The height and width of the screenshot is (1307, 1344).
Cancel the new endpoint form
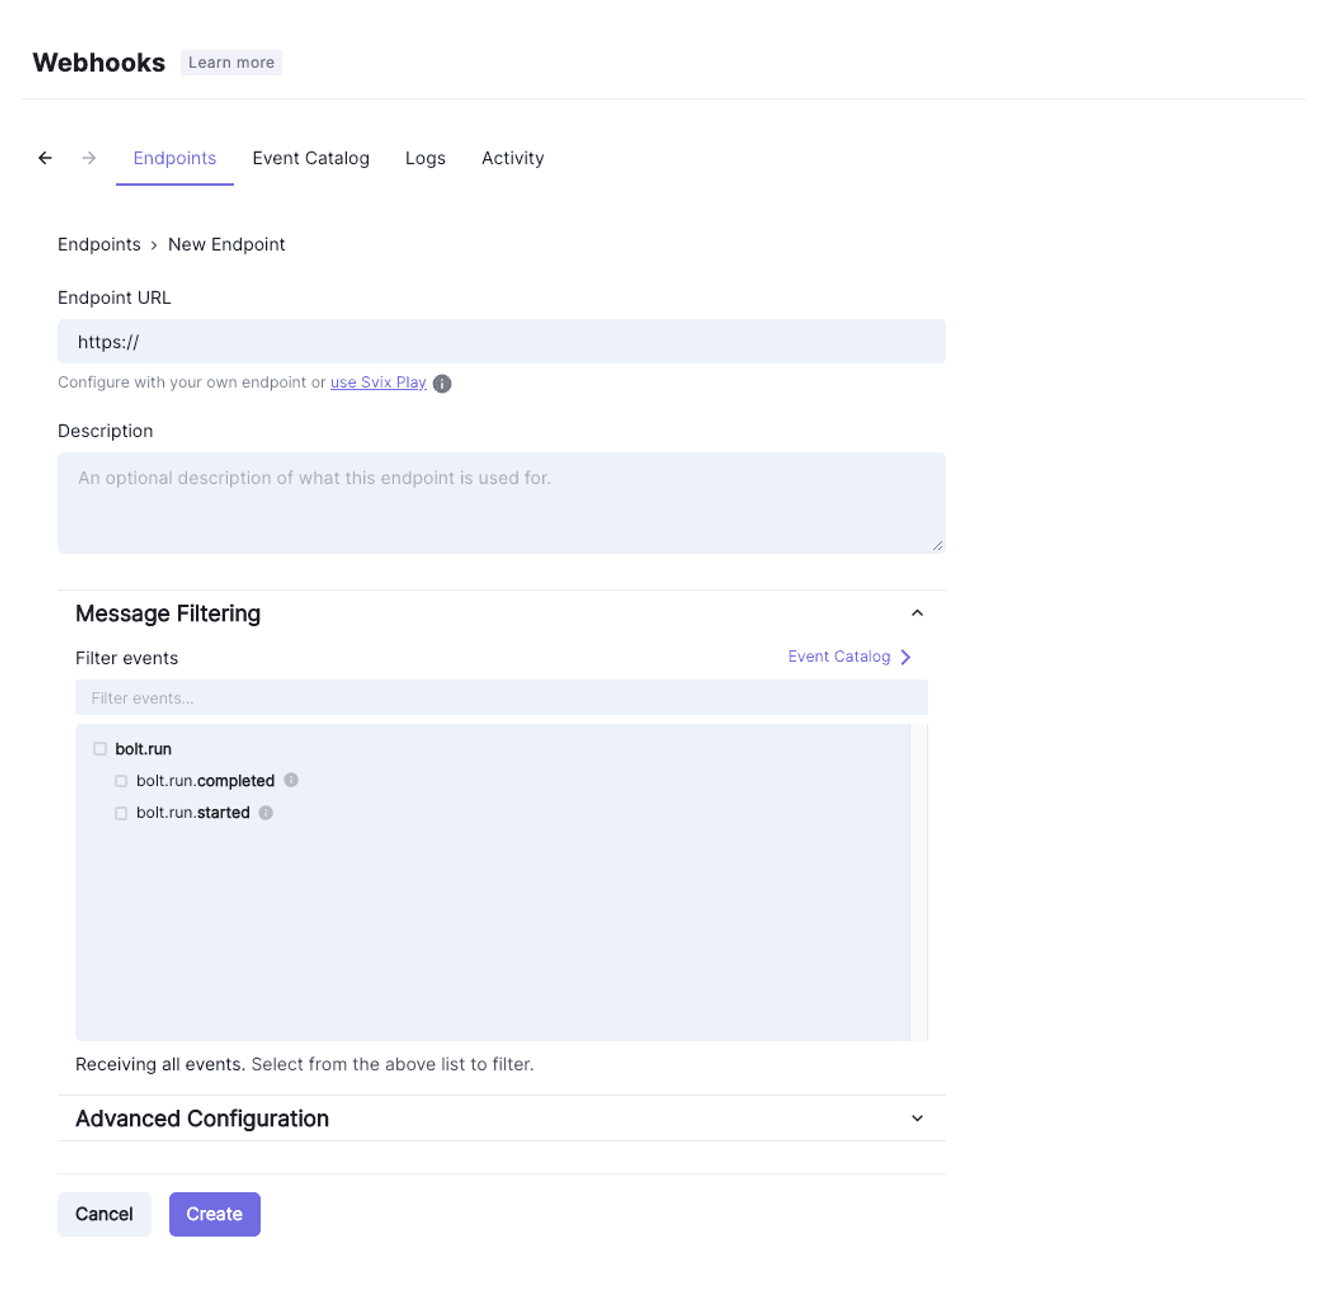104,1214
